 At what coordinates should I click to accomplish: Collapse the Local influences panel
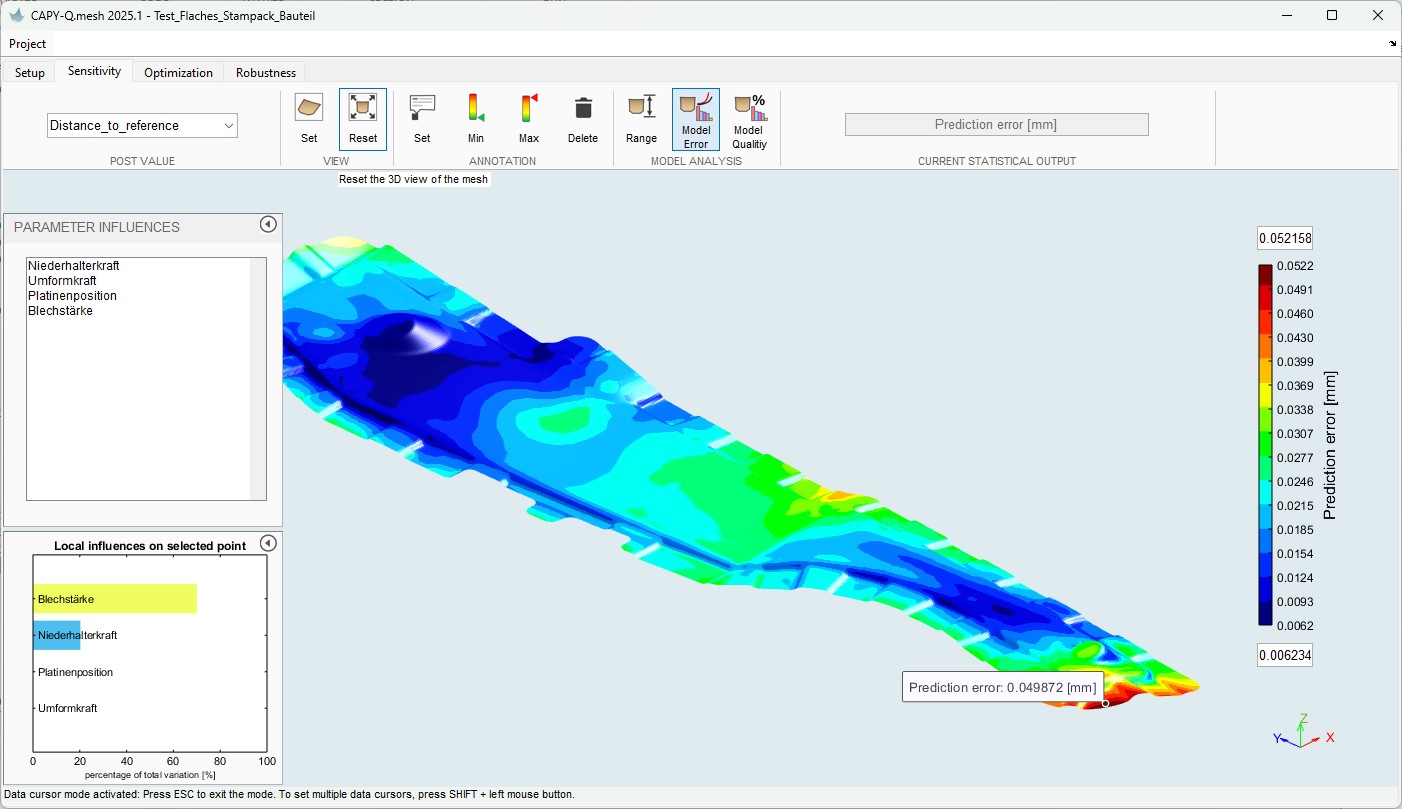click(268, 543)
